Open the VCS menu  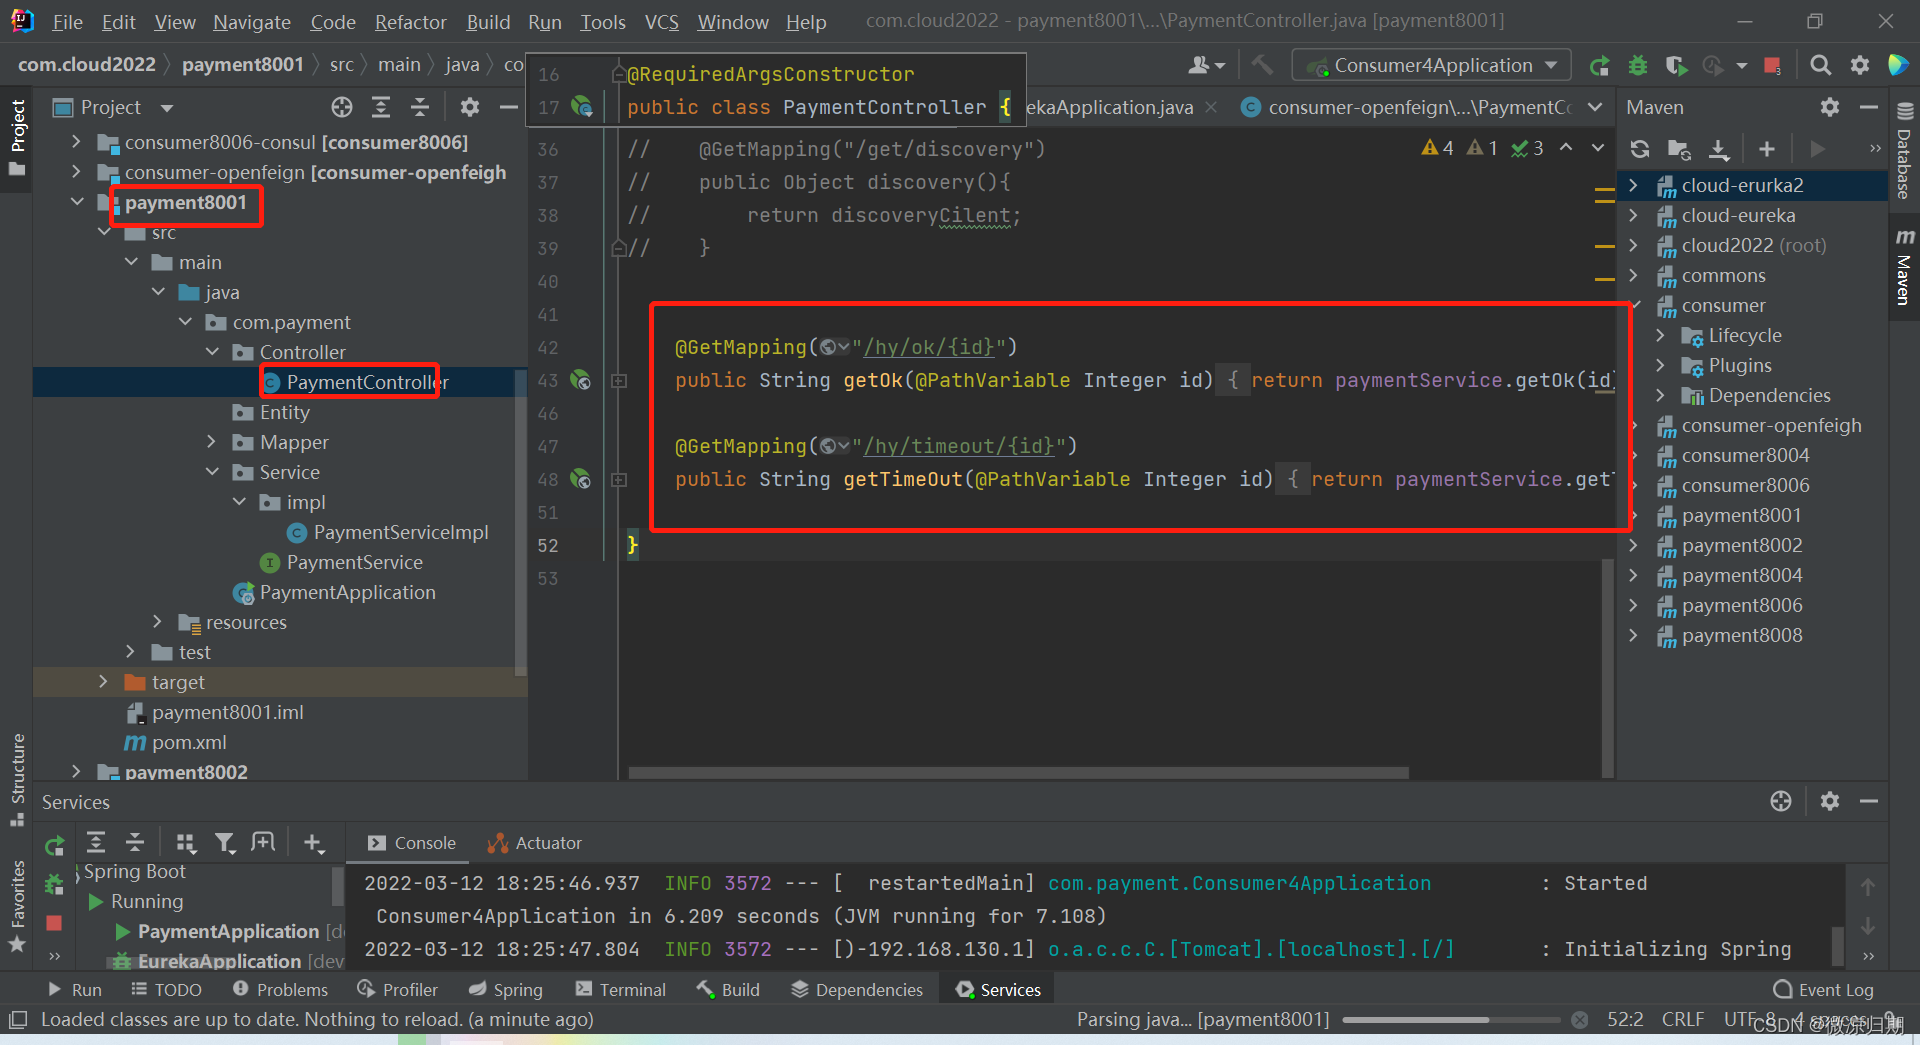(661, 22)
